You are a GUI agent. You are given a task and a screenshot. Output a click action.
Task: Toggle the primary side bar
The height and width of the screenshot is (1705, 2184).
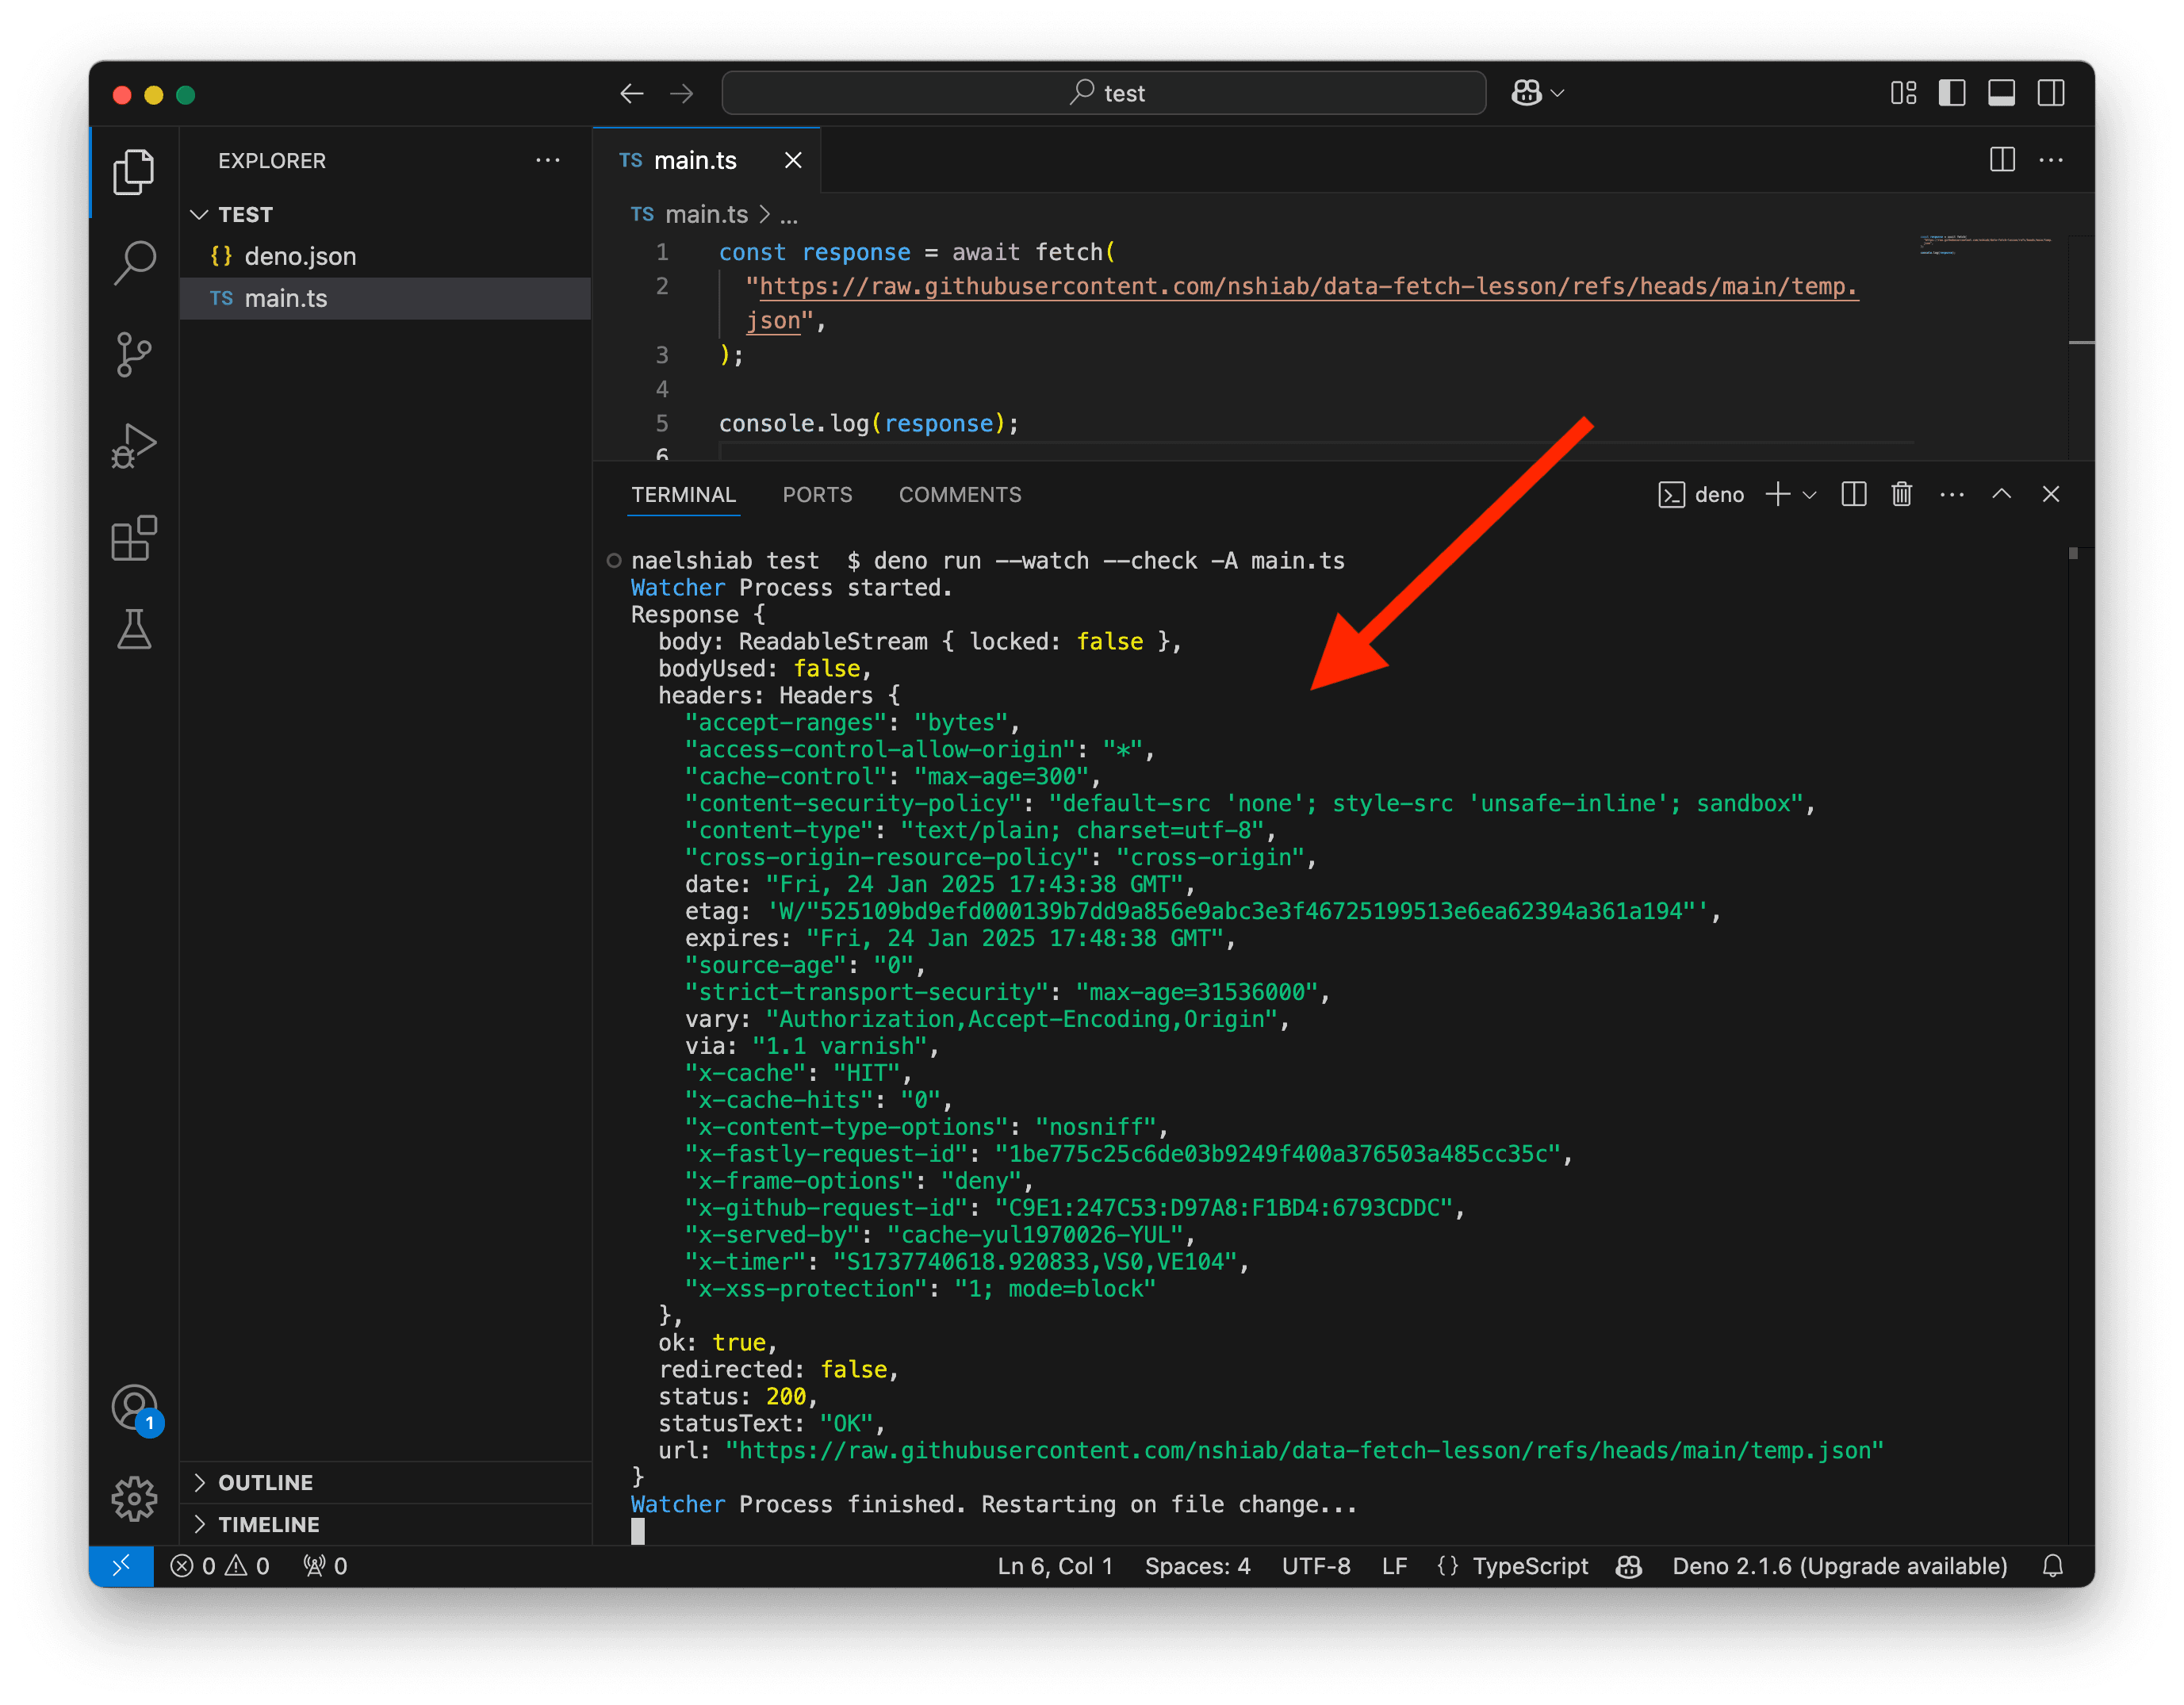point(1952,93)
